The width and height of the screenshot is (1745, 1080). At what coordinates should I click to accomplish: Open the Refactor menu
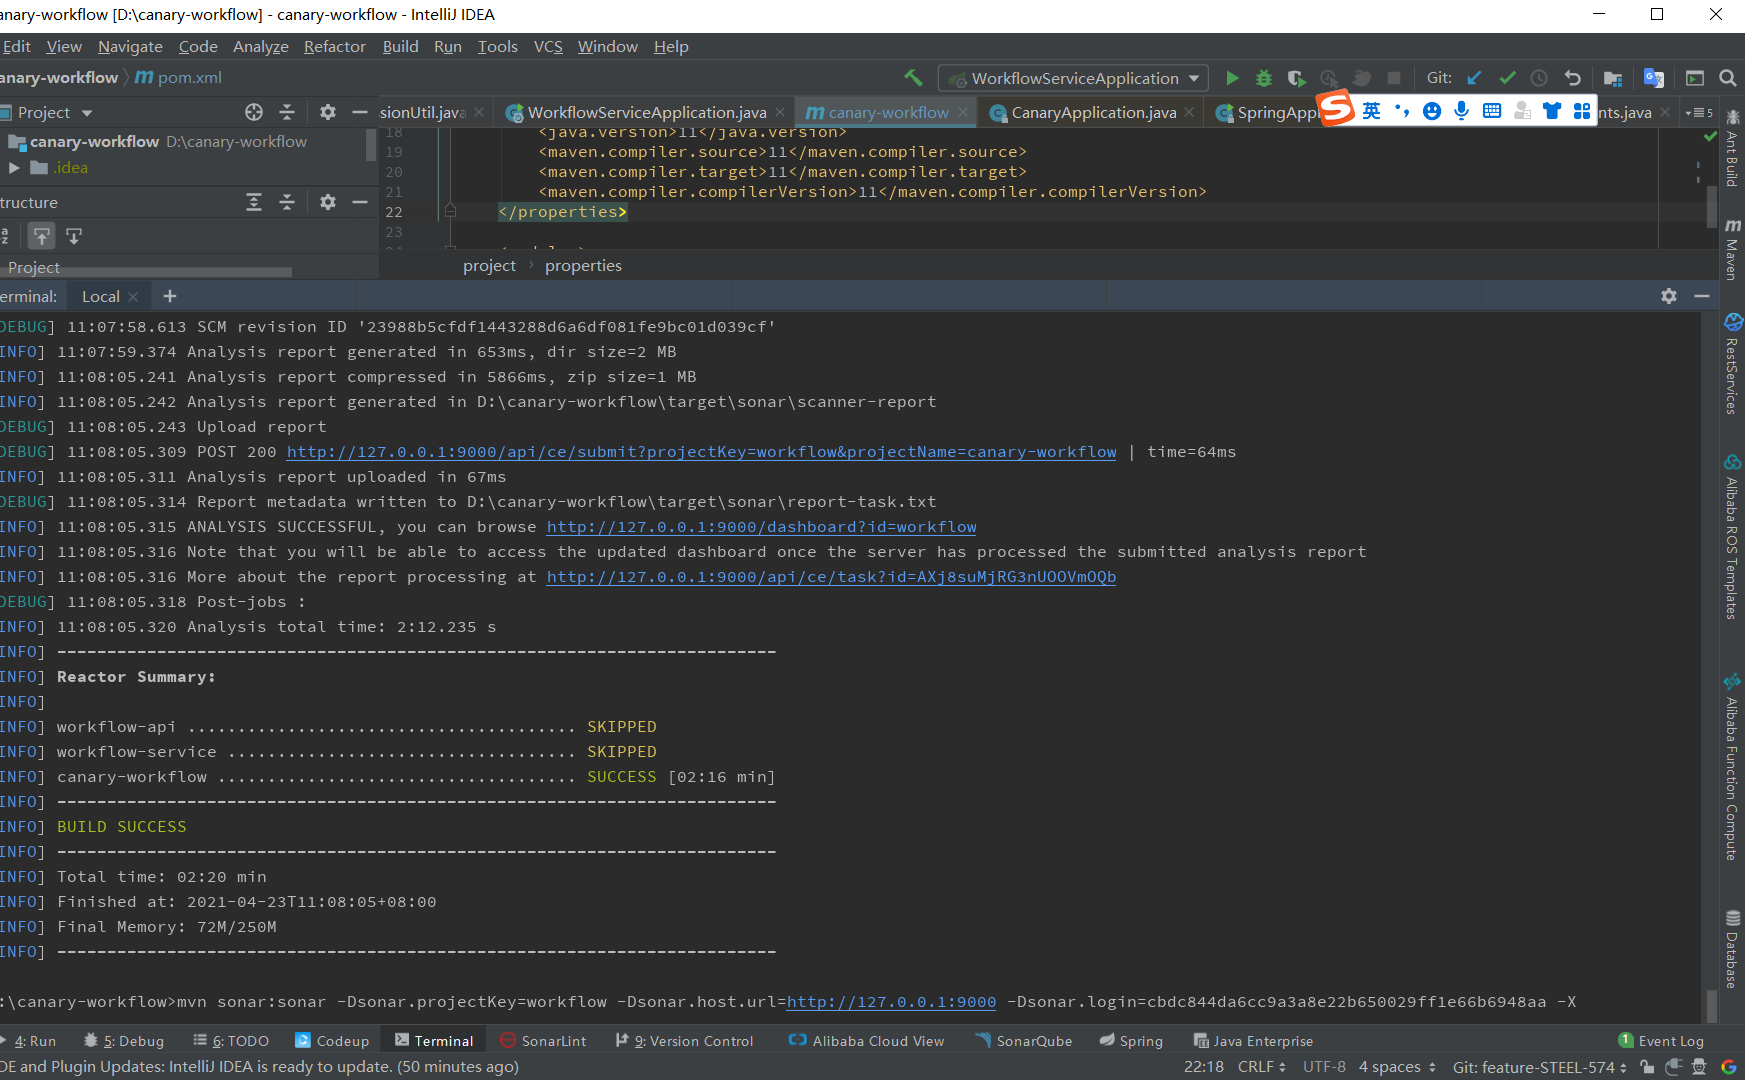coord(335,47)
